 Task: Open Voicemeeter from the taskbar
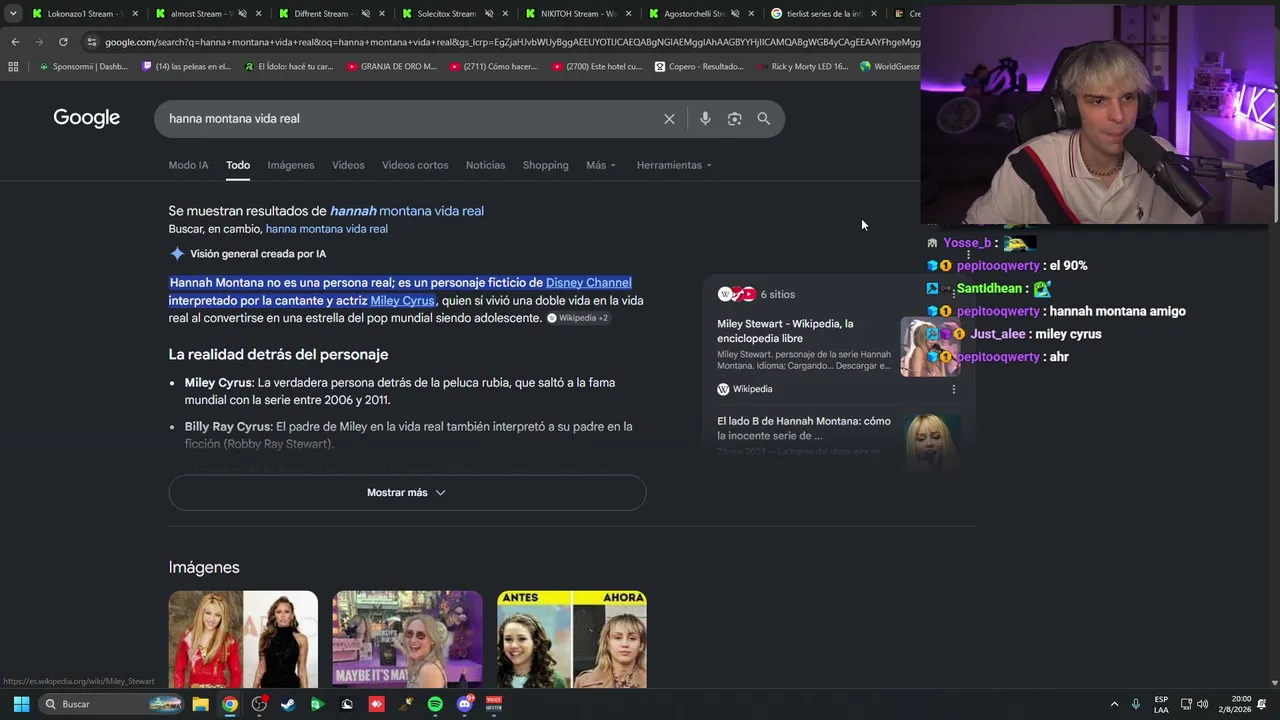coord(494,704)
